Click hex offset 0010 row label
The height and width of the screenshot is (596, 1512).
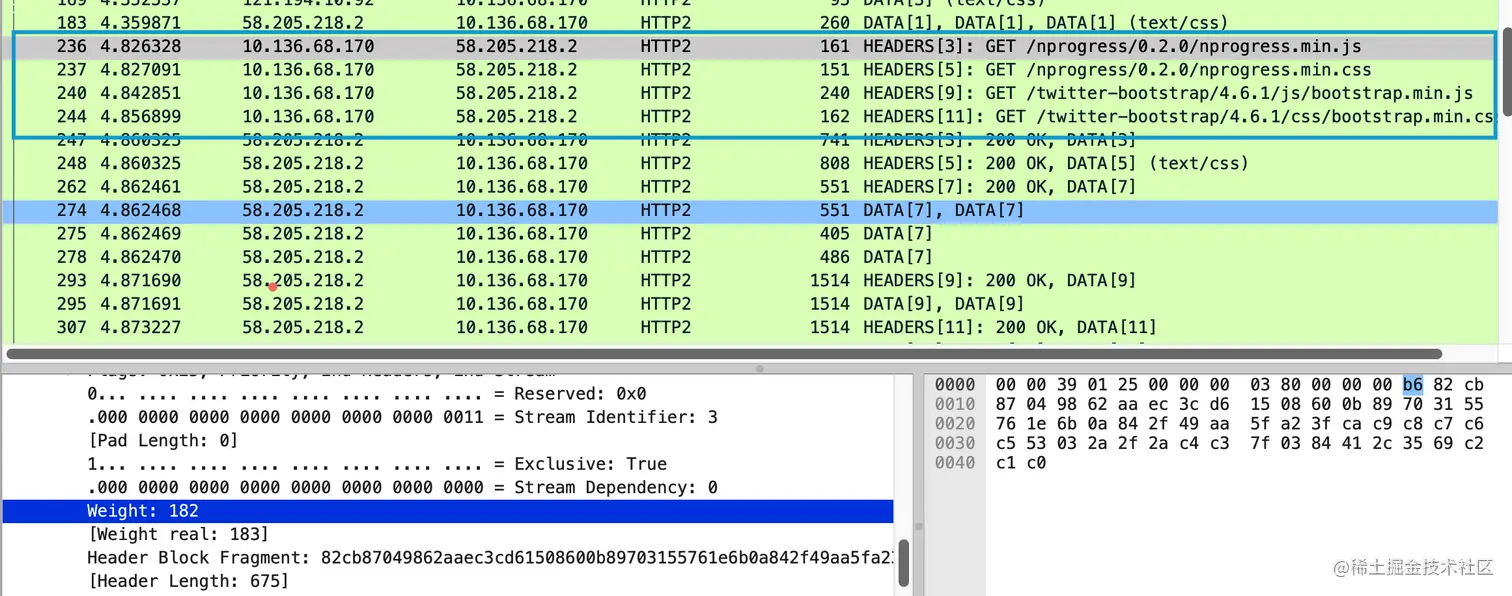point(954,404)
